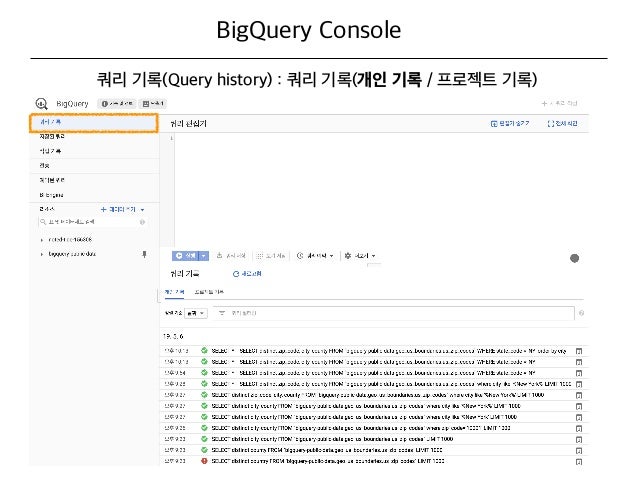Click the Save view toolbar item
The width and height of the screenshot is (638, 479).
(271, 256)
